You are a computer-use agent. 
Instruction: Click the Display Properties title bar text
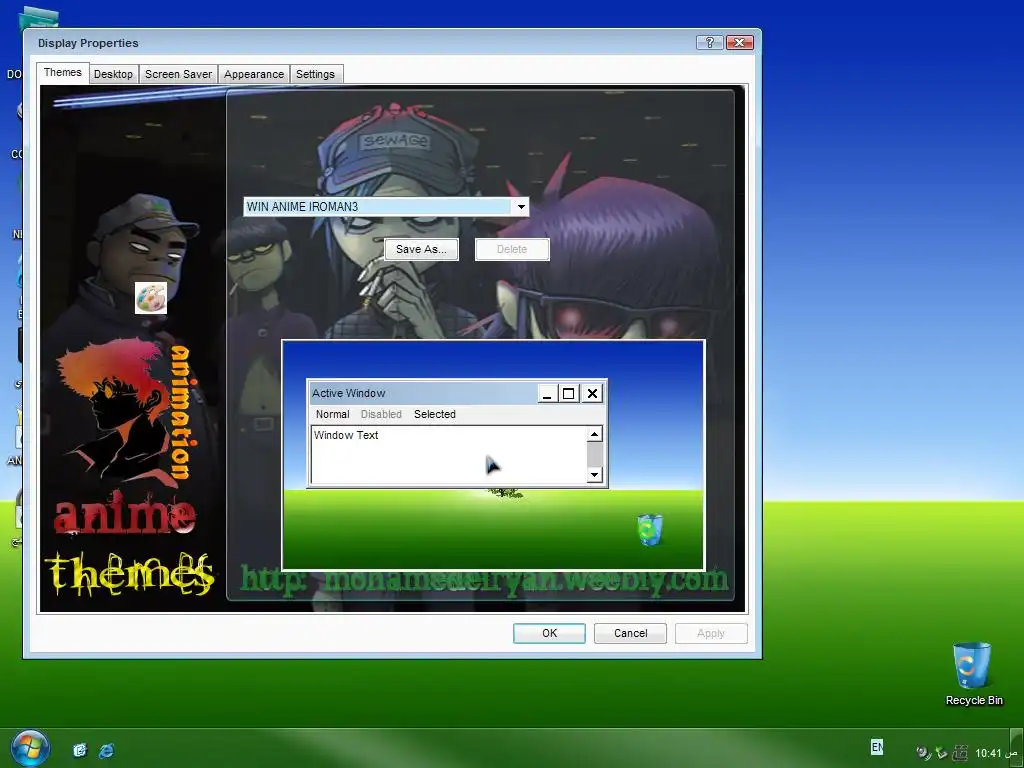point(88,43)
